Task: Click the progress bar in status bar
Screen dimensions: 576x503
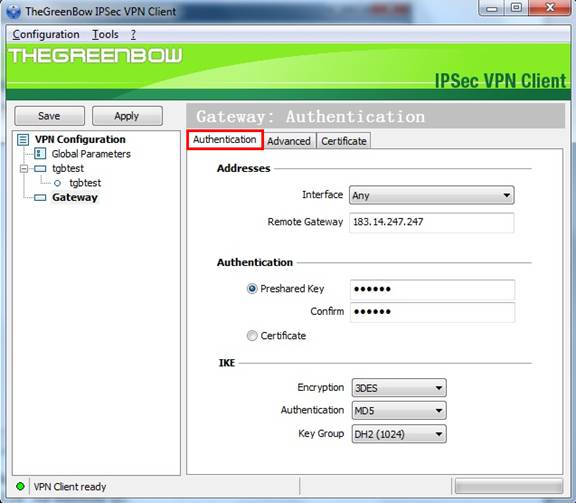Action: tap(508, 486)
